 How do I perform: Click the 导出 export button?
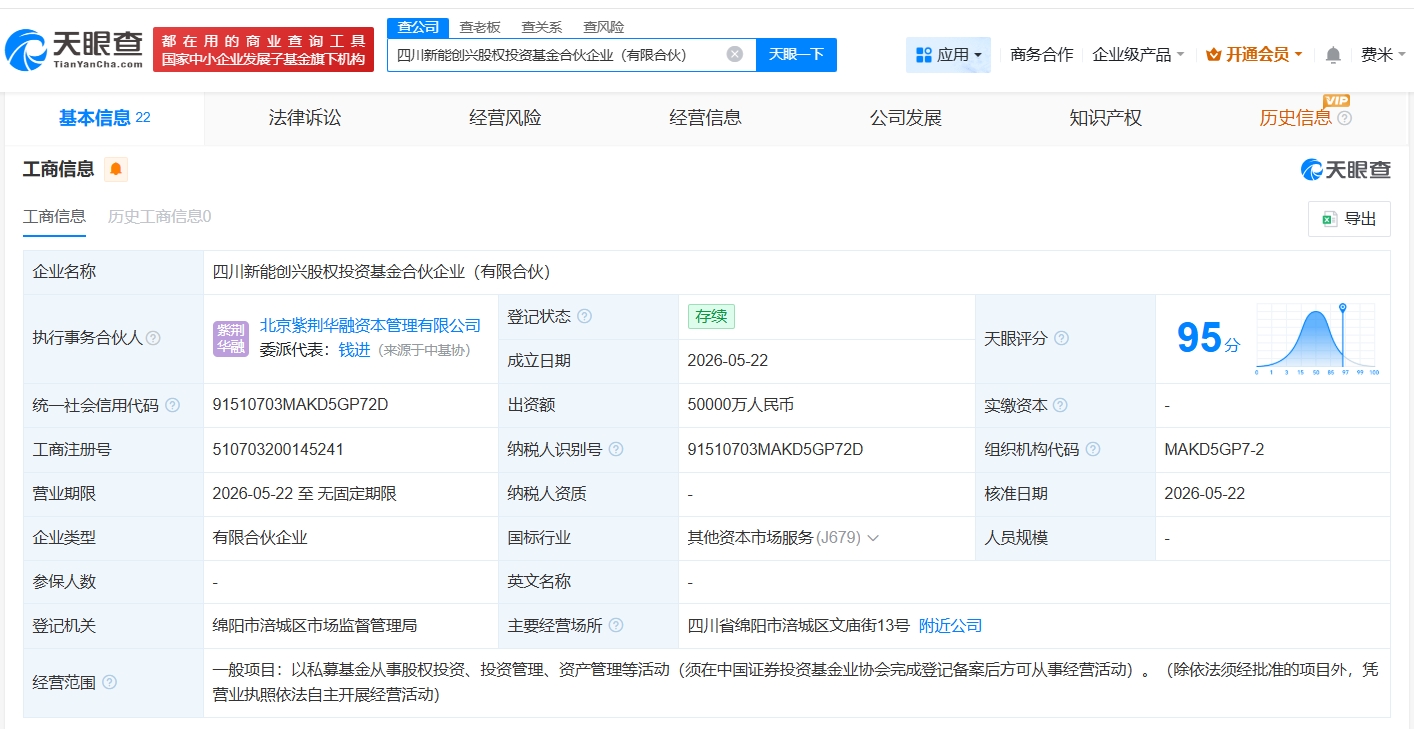tap(1349, 219)
